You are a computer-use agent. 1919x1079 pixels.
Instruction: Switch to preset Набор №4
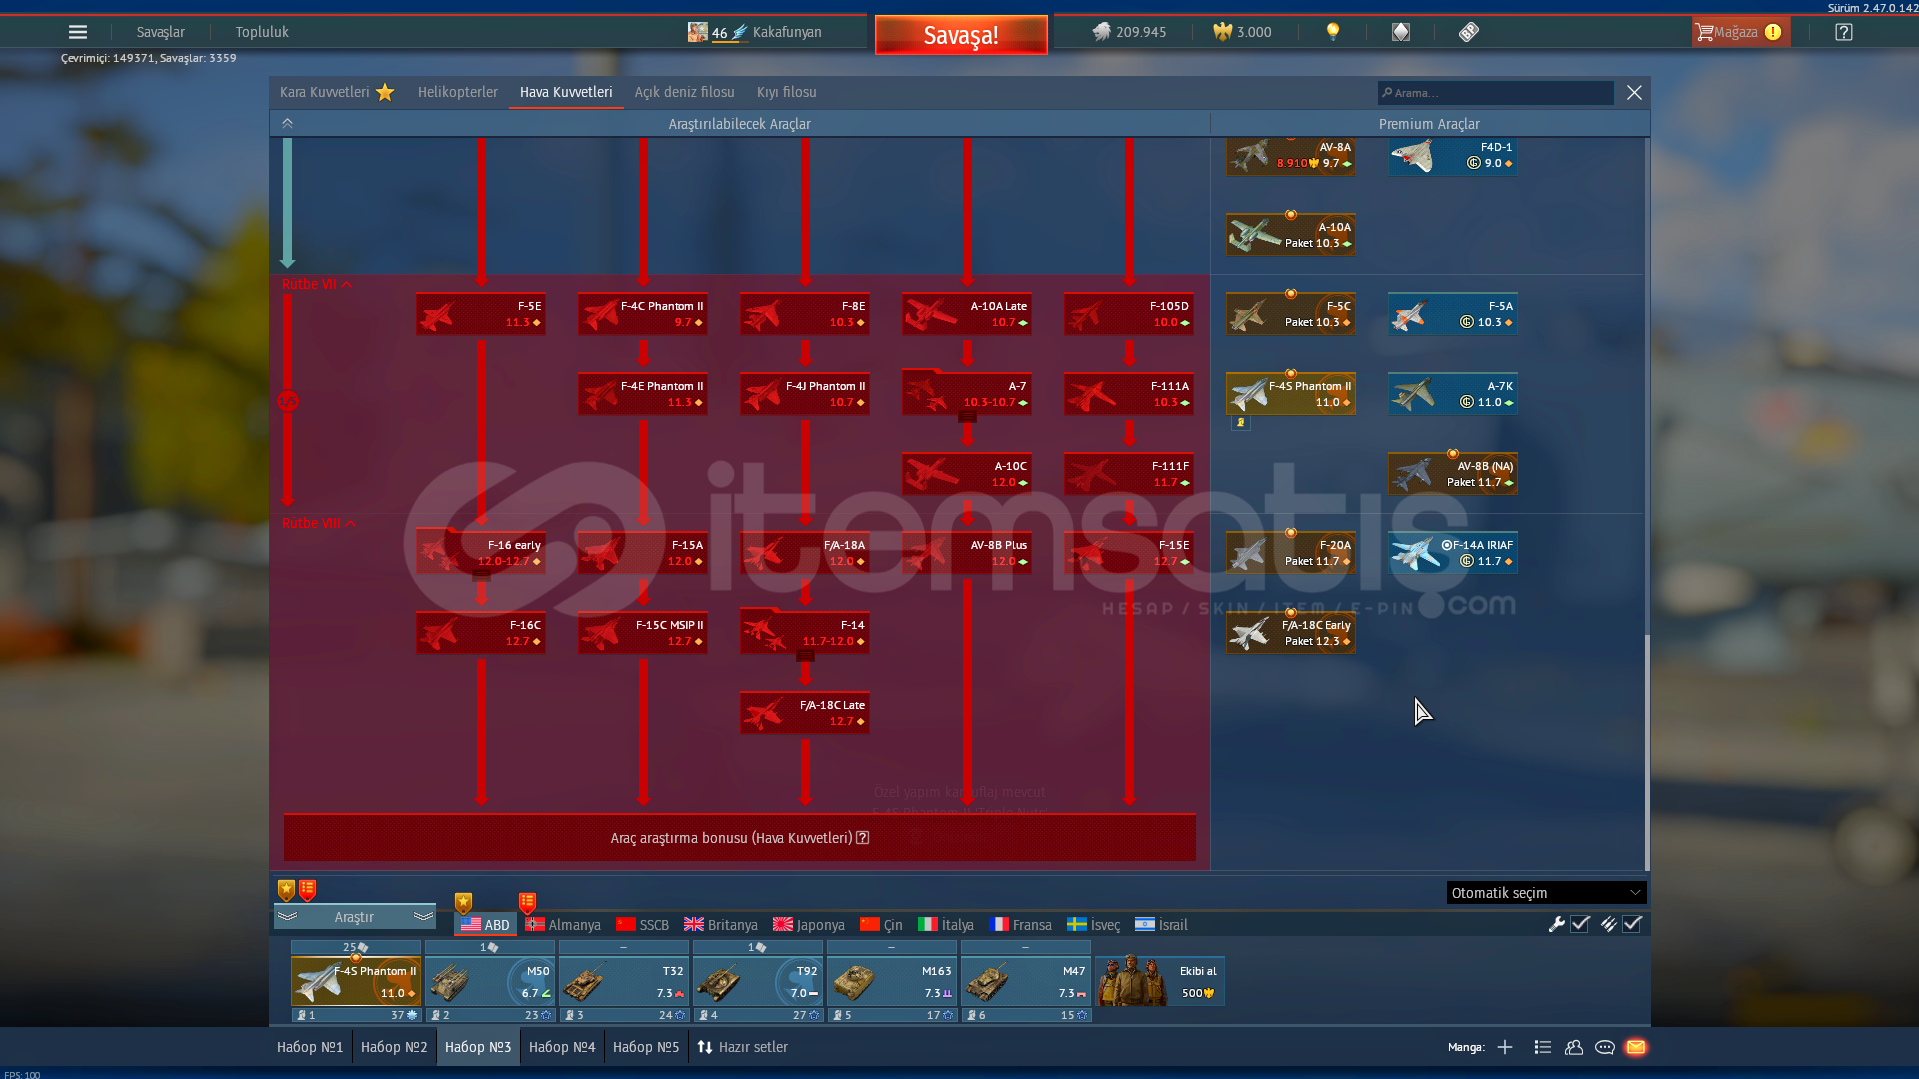[x=562, y=1047]
